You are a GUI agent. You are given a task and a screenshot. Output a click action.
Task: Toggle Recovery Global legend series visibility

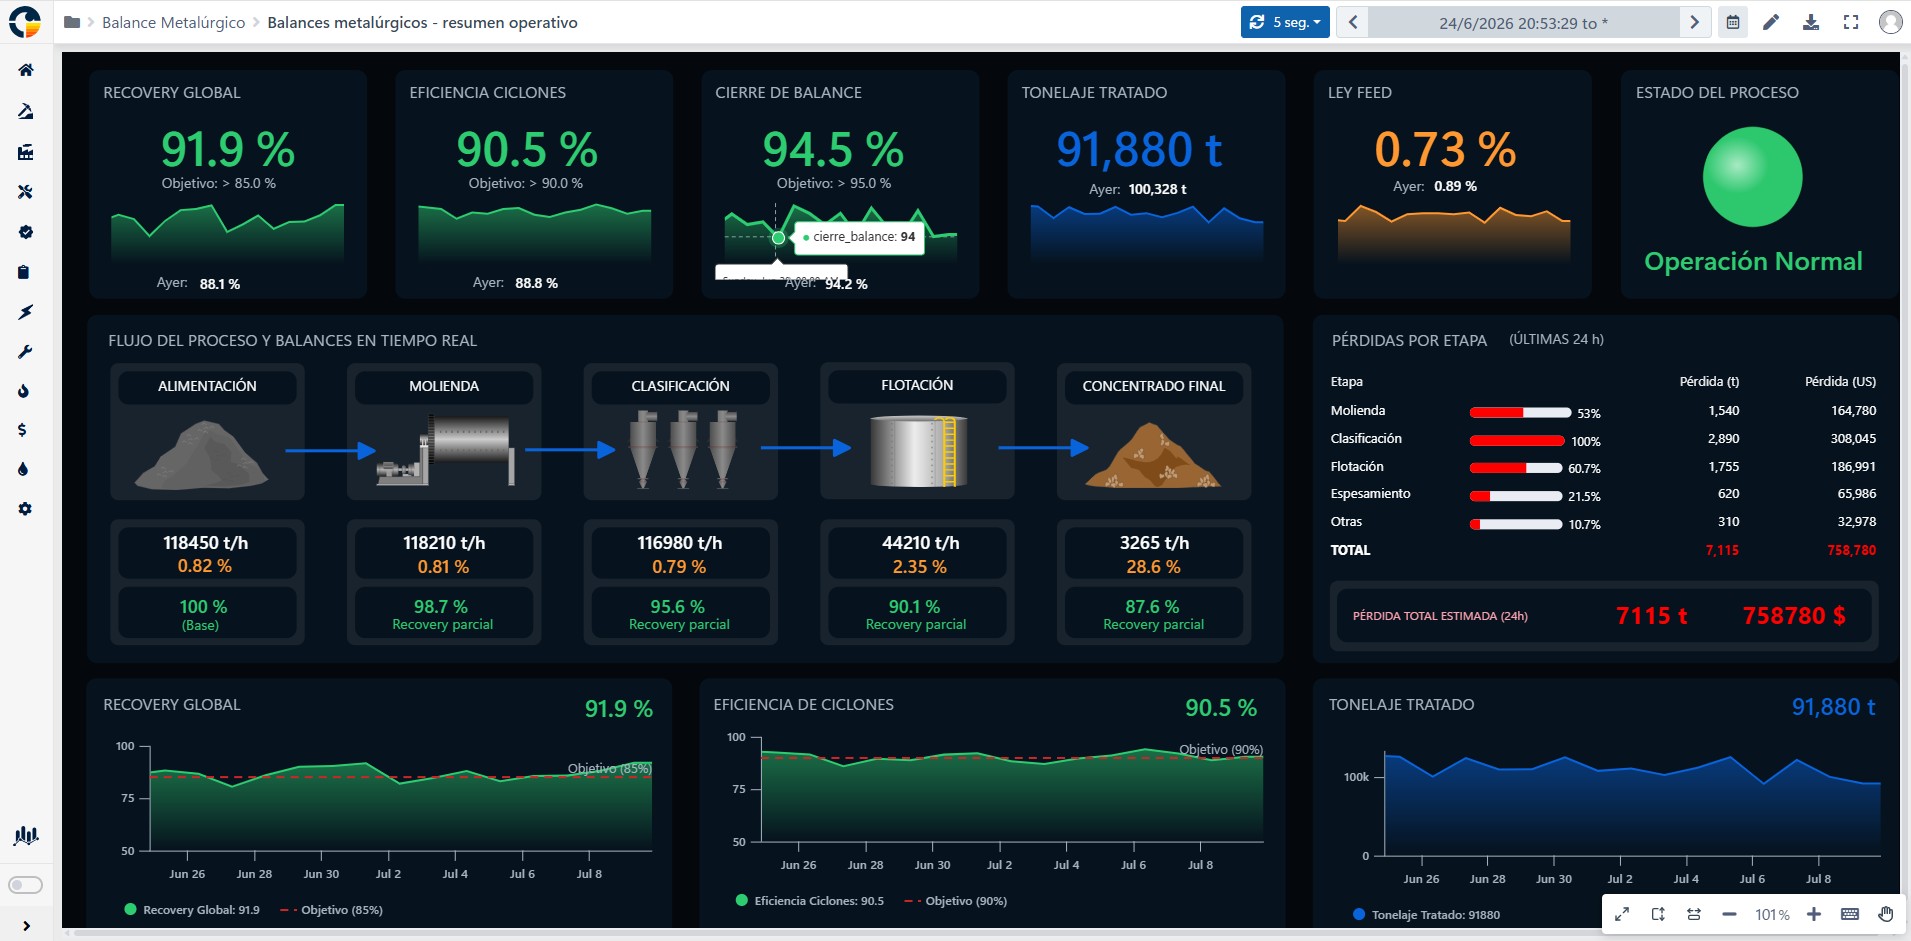pyautogui.click(x=191, y=910)
